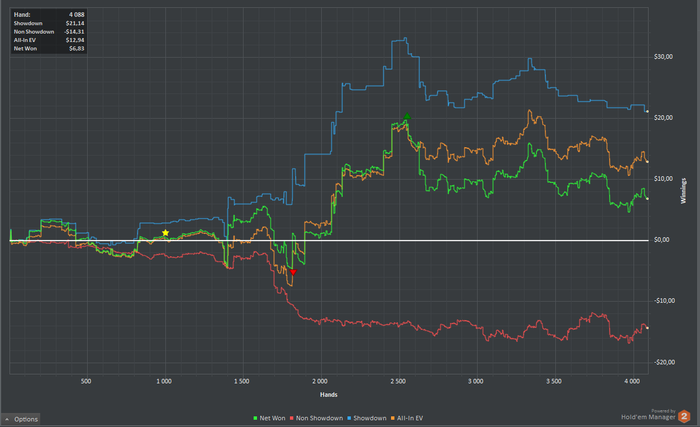Toggle the All-In EV legend entry
Image resolution: width=700 pixels, height=427 pixels.
pos(407,418)
